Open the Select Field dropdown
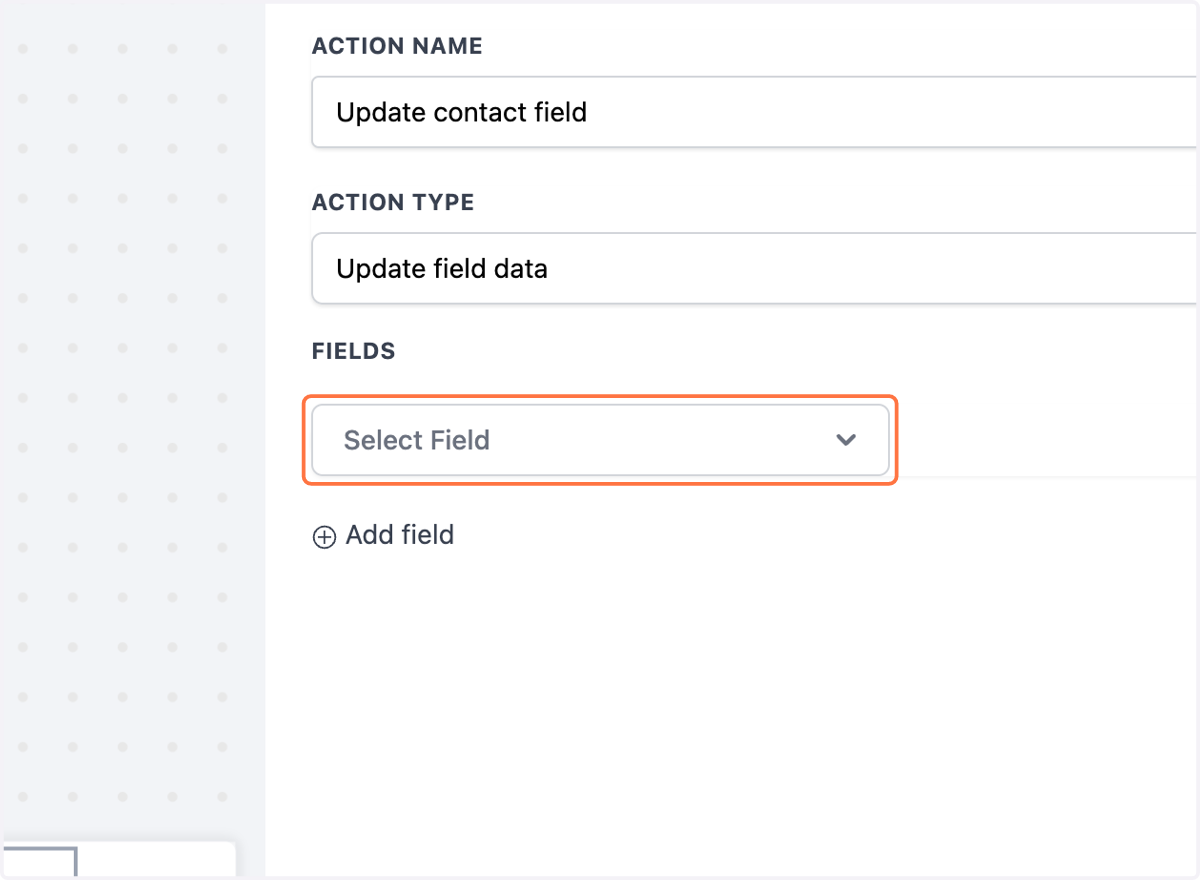 (600, 440)
